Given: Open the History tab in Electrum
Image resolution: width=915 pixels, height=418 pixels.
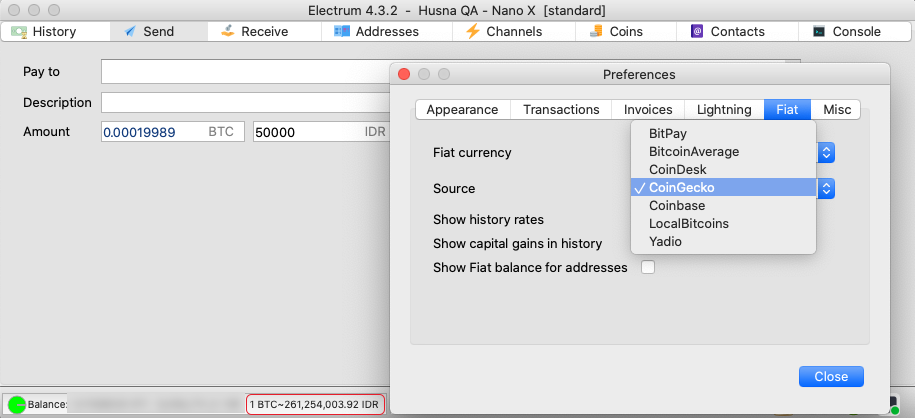Looking at the screenshot, I should coord(55,32).
